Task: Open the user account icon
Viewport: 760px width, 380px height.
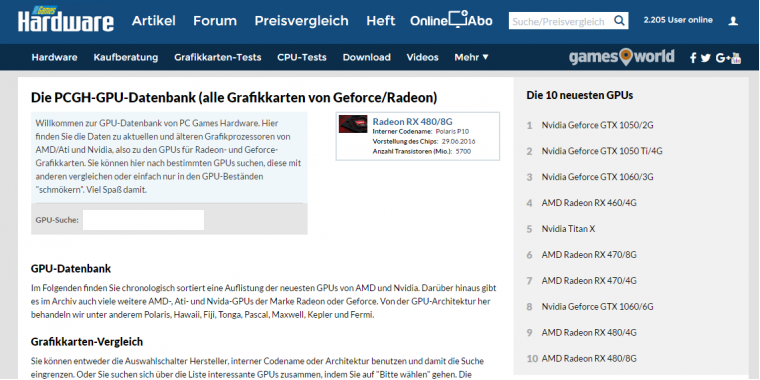Action: [x=733, y=21]
